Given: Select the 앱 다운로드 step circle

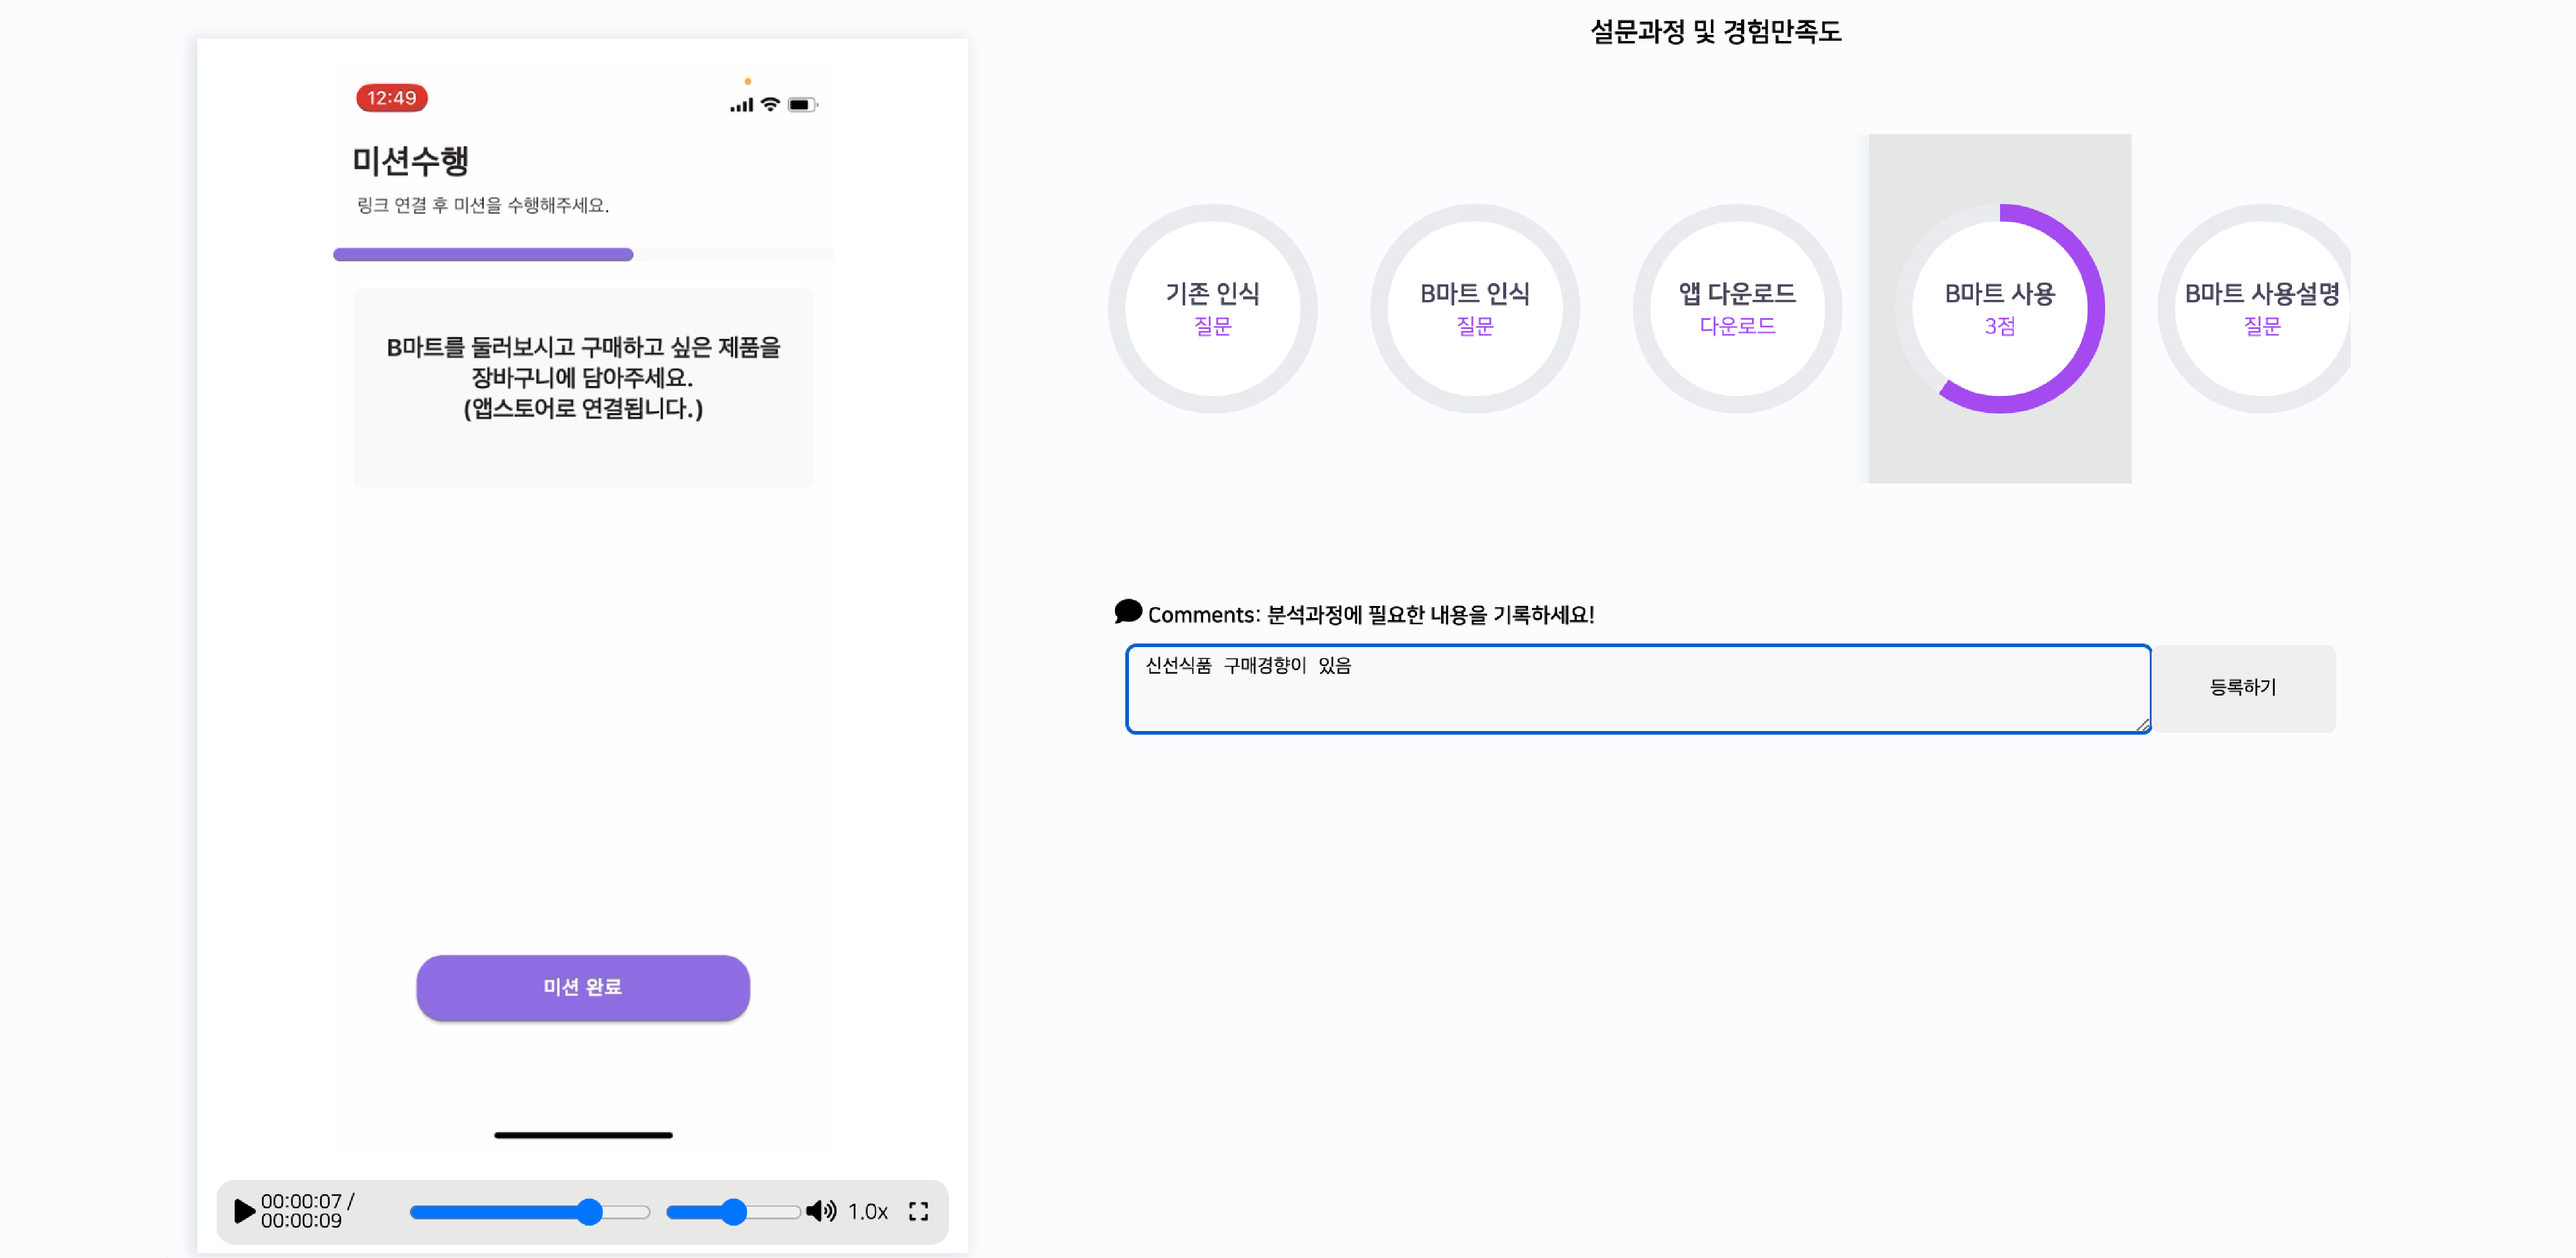Looking at the screenshot, I should (1737, 308).
